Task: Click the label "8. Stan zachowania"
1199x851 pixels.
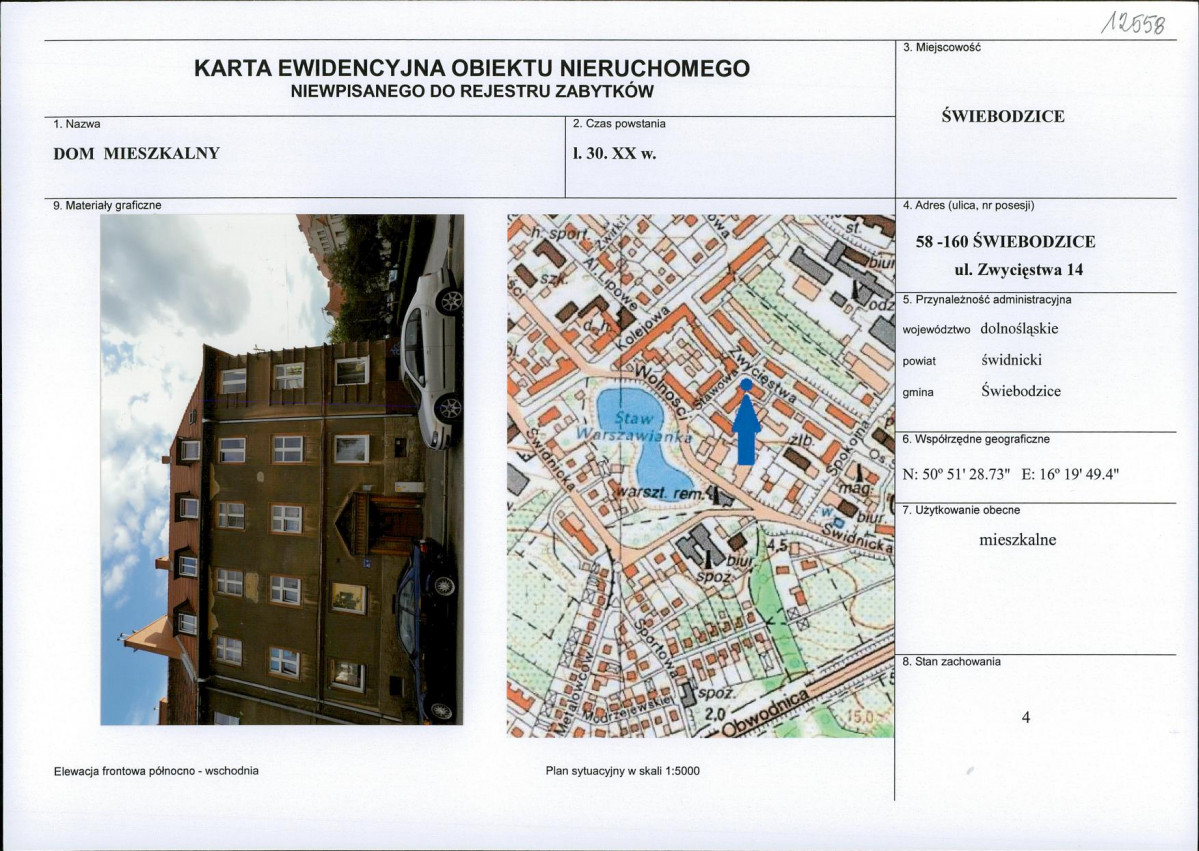Action: (951, 661)
